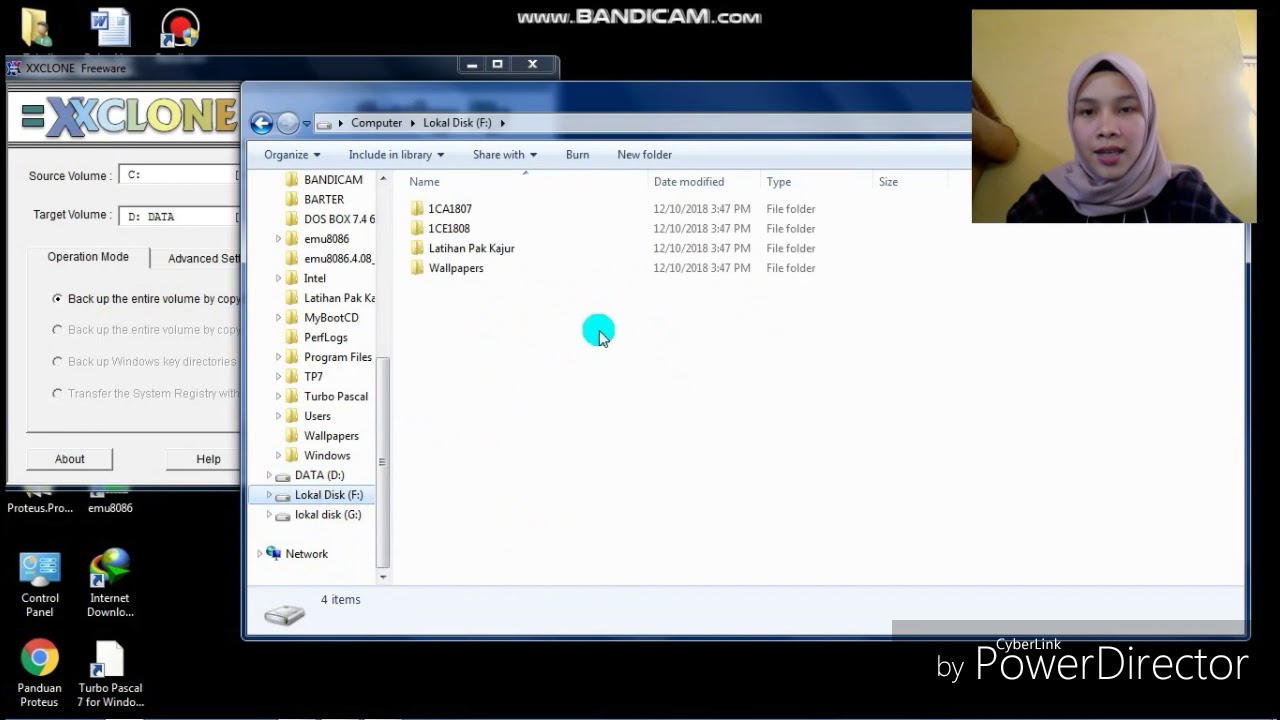Click emu8086 folder icon in tree
Viewport: 1280px width, 720px height.
tap(292, 239)
